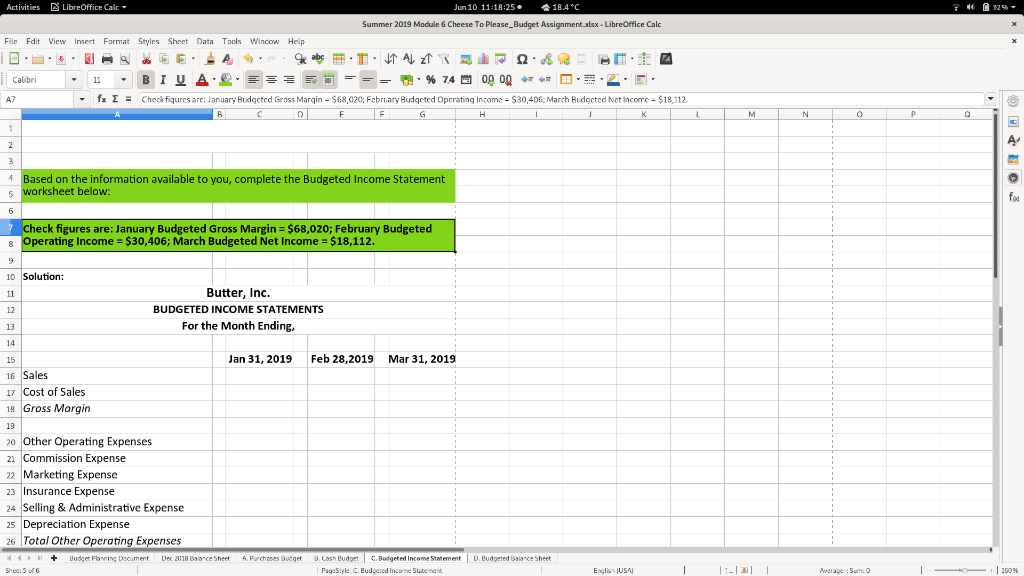
Task: Open Find & Replace tool
Action: coord(300,59)
